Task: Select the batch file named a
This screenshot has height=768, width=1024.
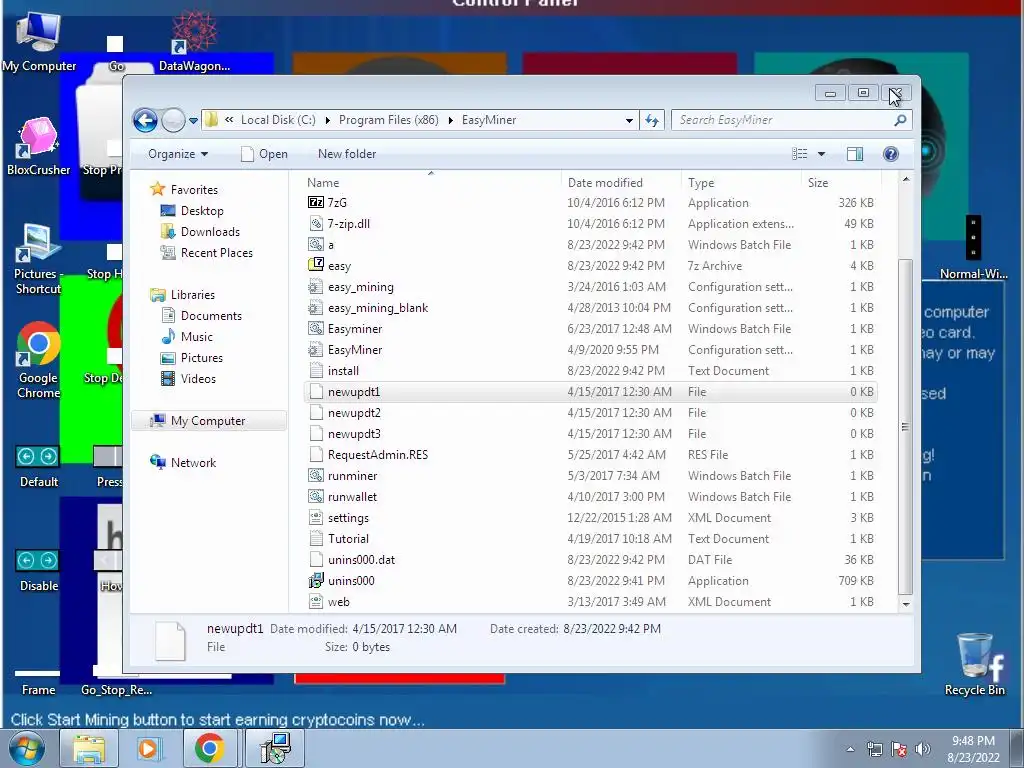Action: [x=330, y=245]
